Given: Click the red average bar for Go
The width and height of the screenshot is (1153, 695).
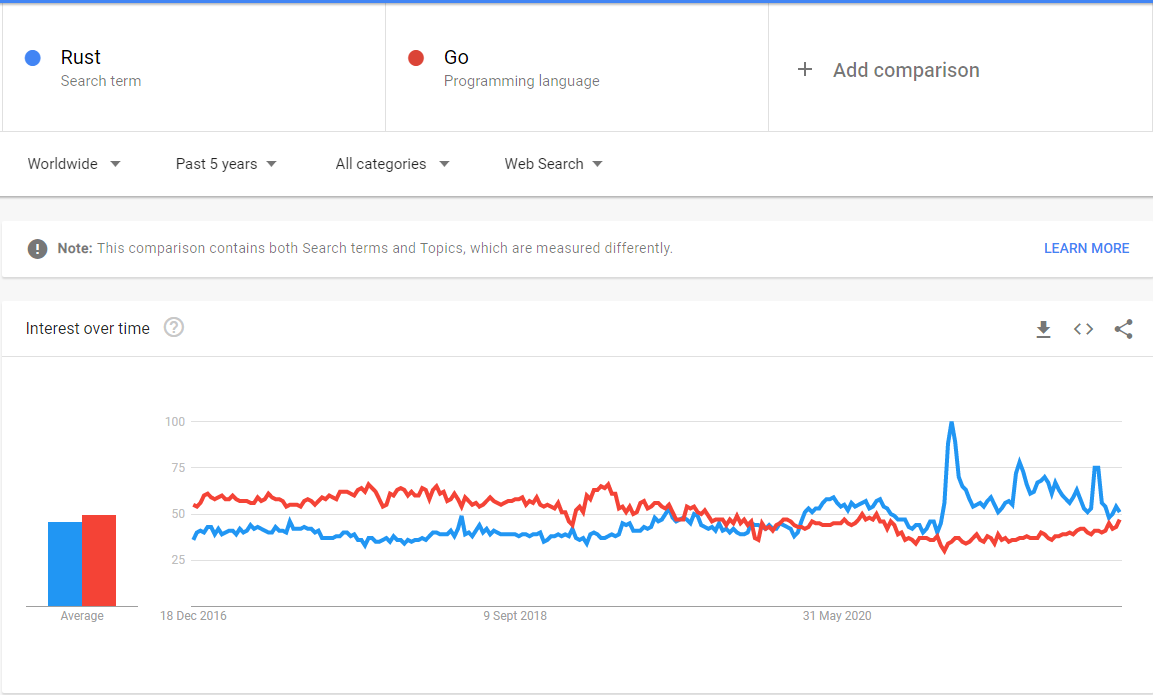Looking at the screenshot, I should click(99, 560).
